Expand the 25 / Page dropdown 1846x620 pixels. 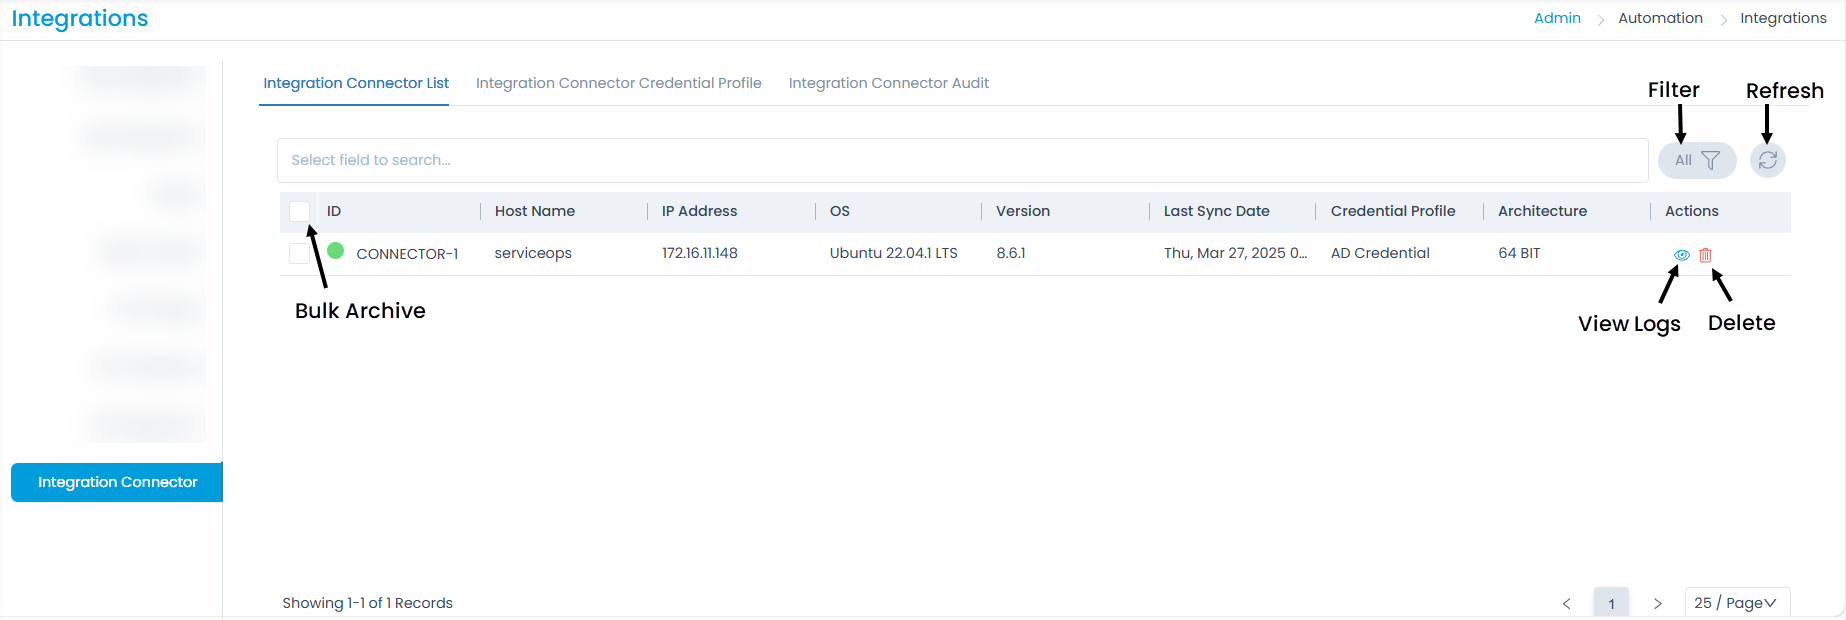coord(1736,603)
